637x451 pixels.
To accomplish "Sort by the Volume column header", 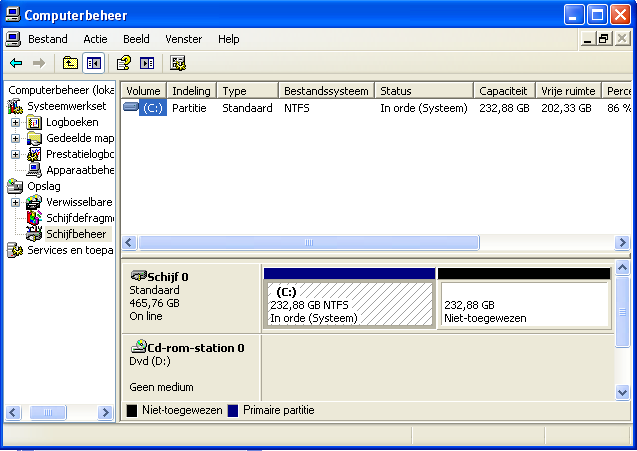I will click(143, 91).
